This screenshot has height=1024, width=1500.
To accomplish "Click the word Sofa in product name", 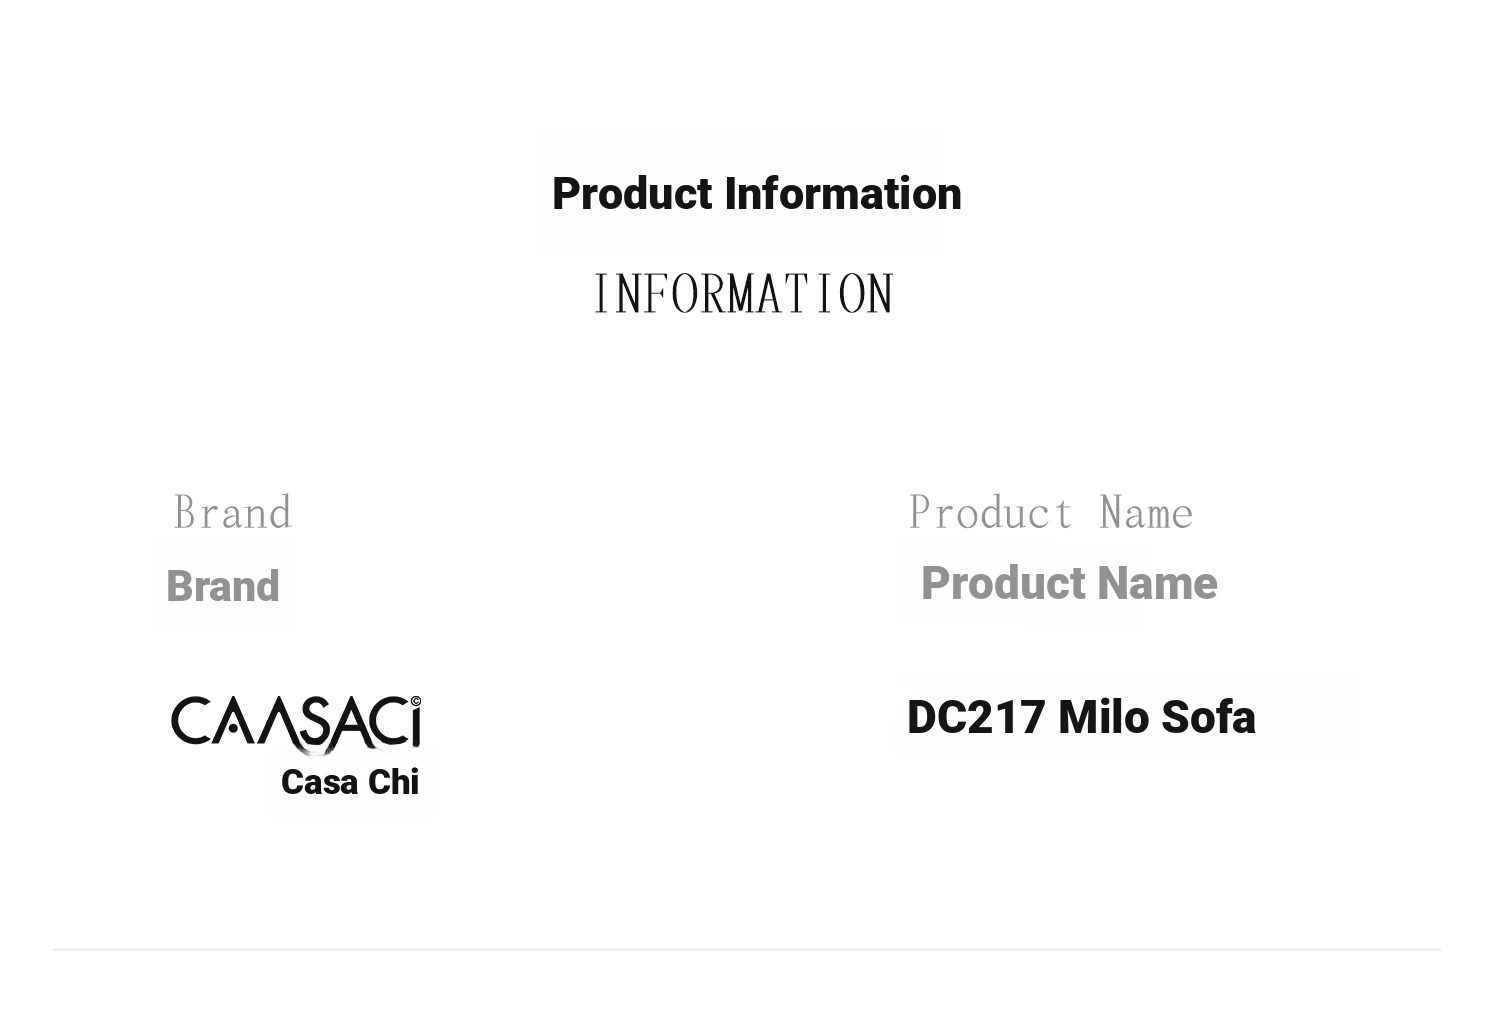I will tap(1208, 717).
